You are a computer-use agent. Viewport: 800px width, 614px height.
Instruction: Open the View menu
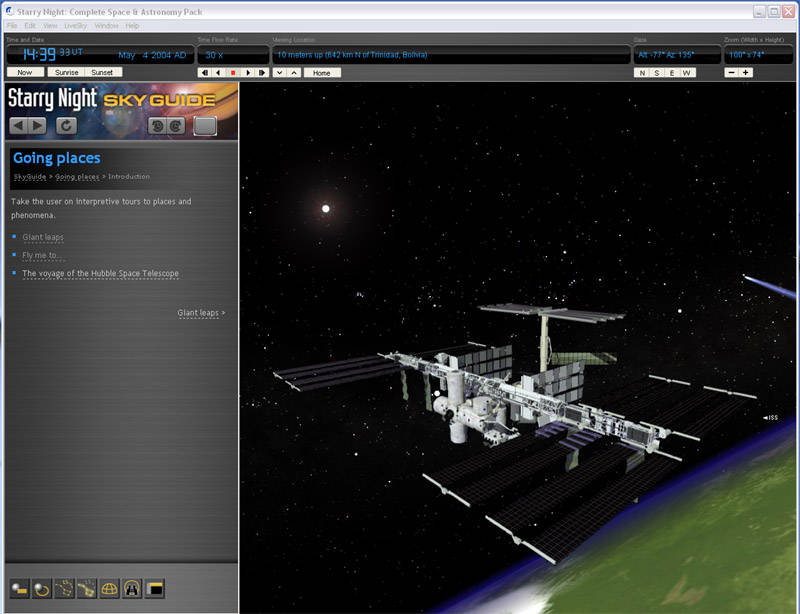50,26
